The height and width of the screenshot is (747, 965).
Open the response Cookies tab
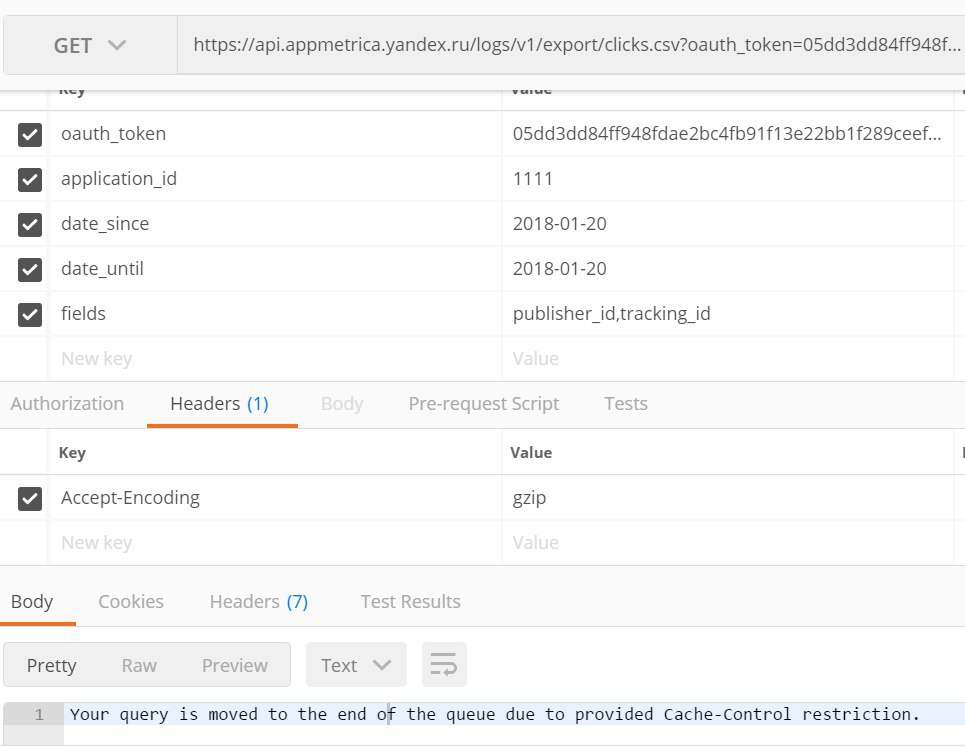pyautogui.click(x=131, y=601)
